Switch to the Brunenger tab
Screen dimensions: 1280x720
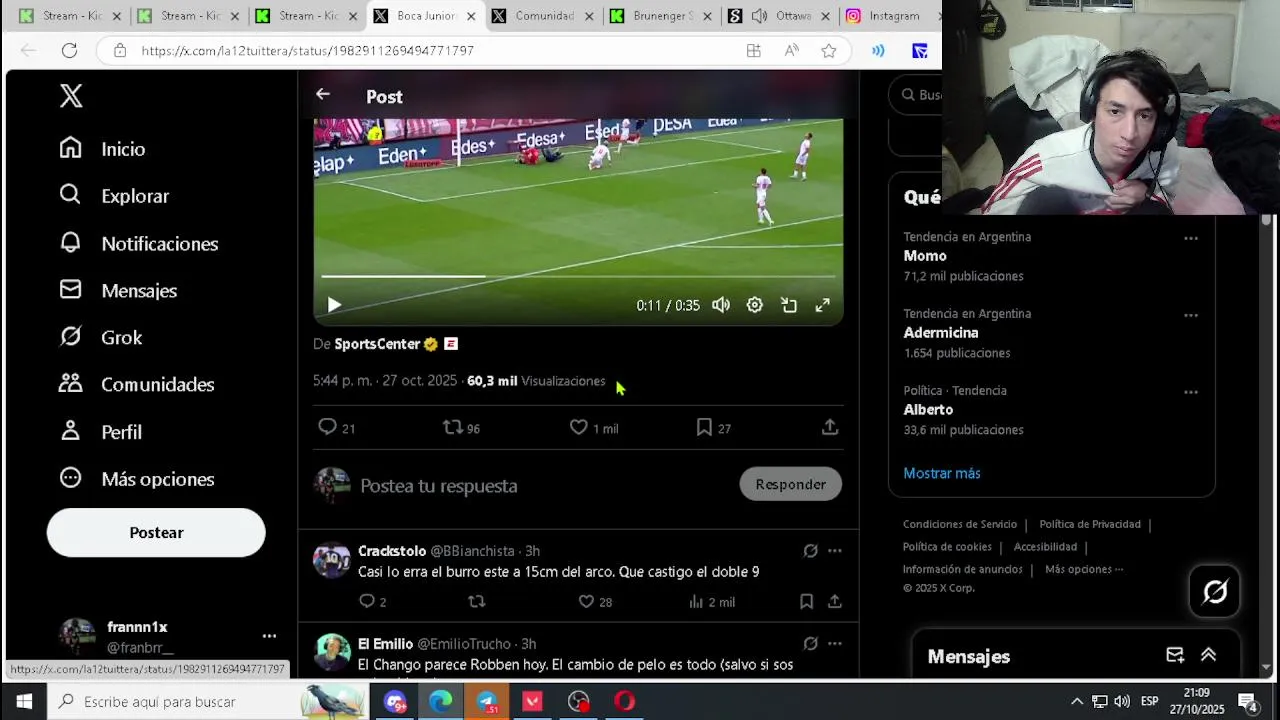[x=660, y=16]
